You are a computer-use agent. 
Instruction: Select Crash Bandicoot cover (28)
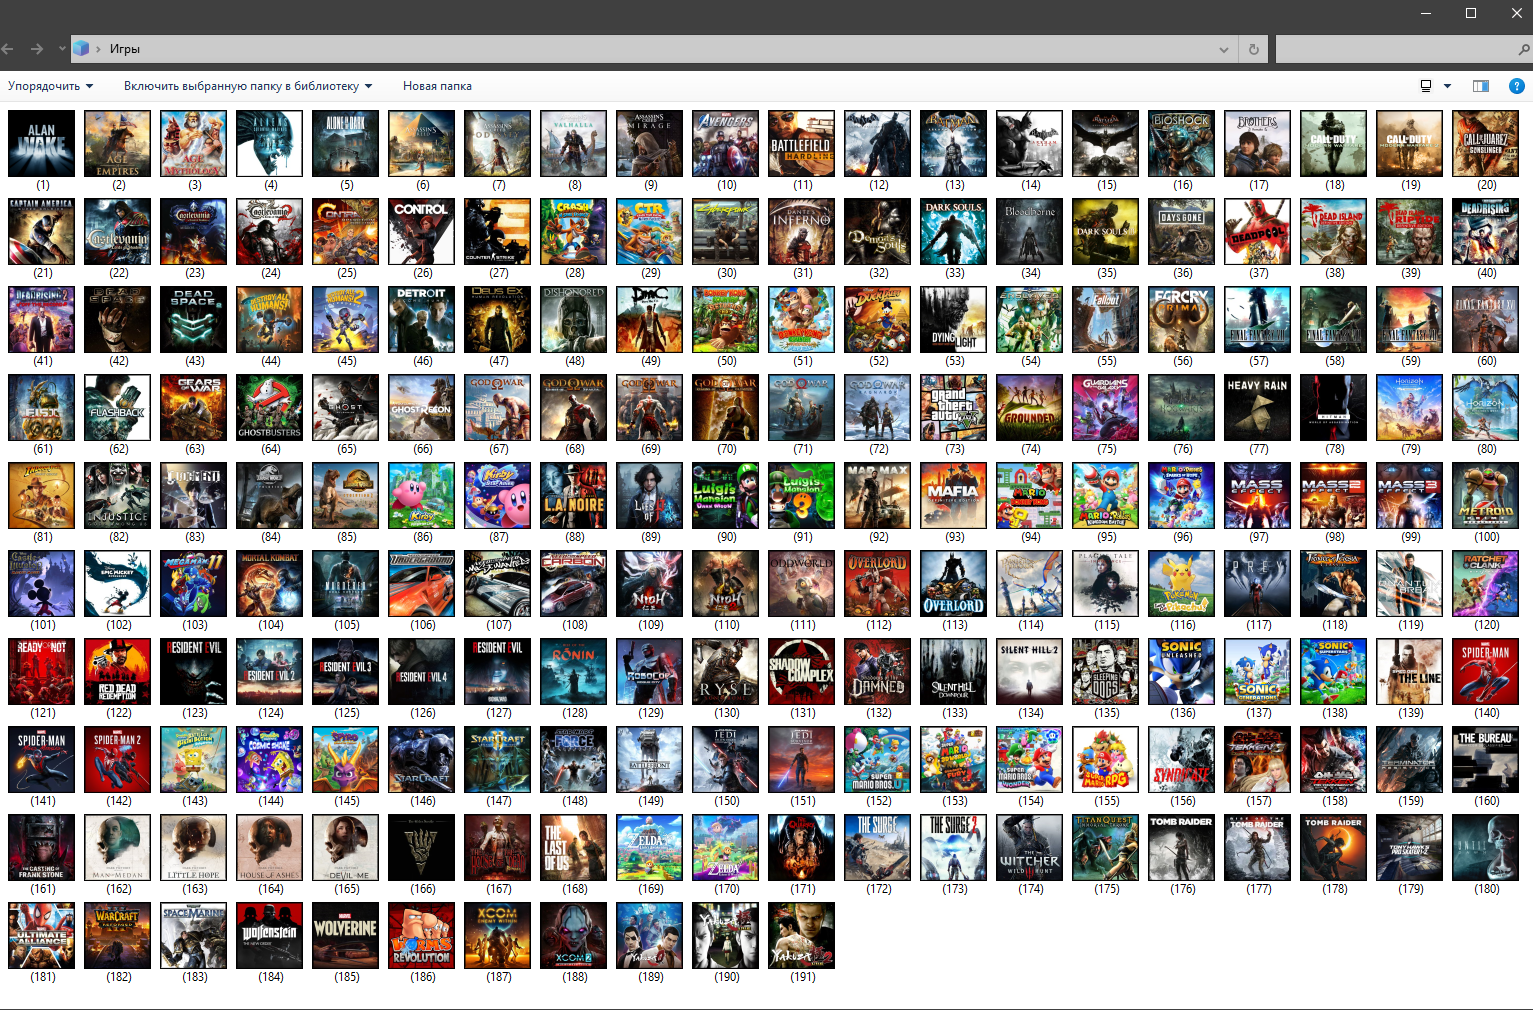[574, 232]
